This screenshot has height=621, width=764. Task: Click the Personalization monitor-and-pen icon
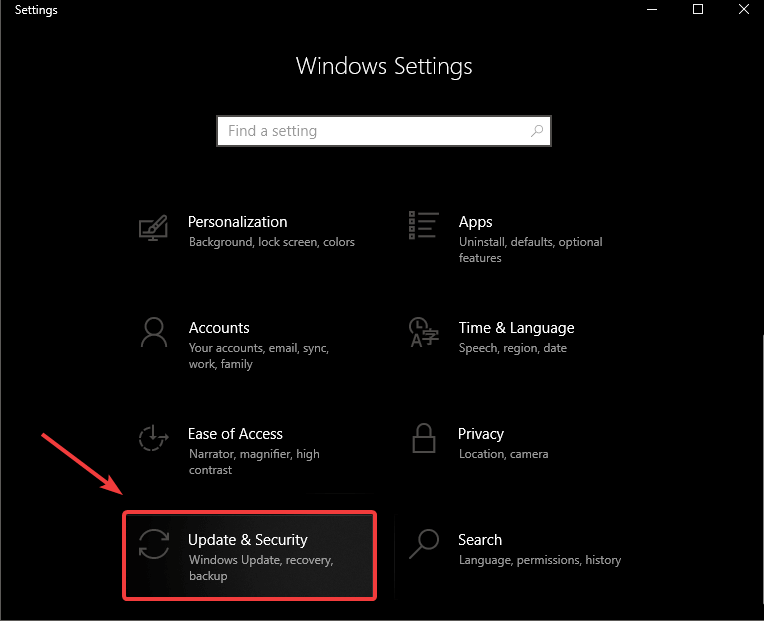point(153,227)
